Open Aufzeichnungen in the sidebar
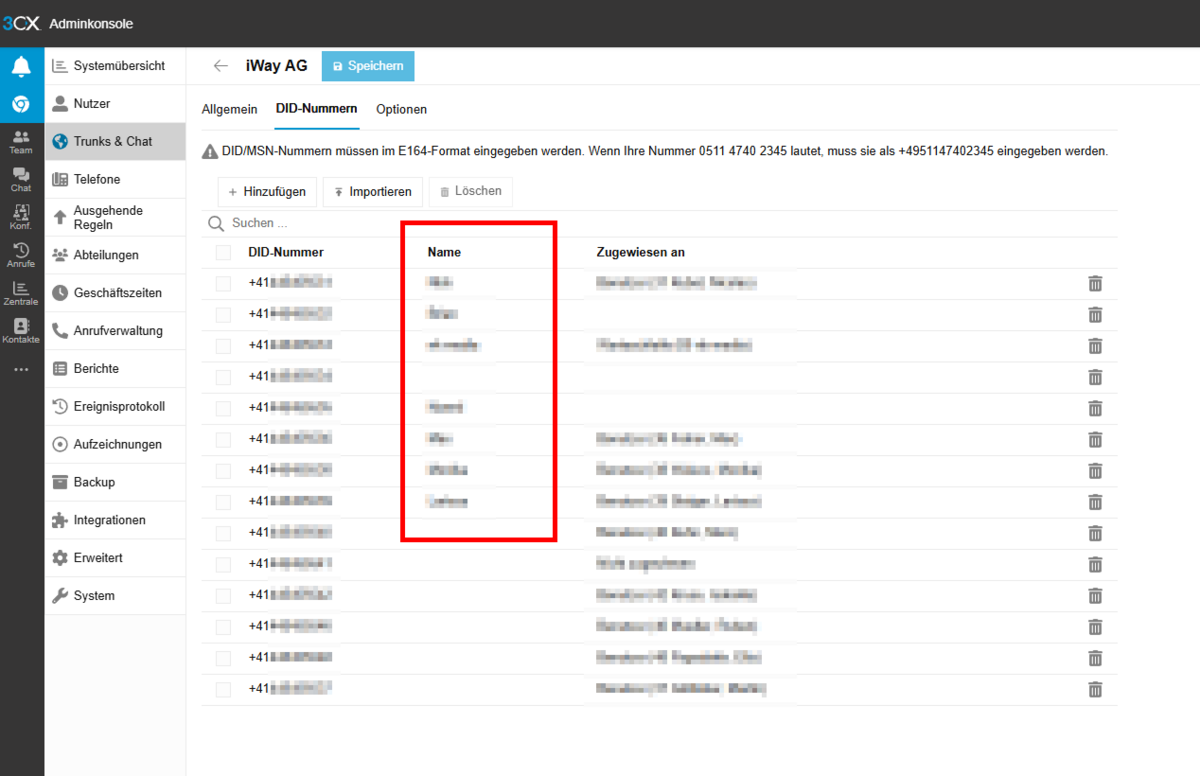The width and height of the screenshot is (1200, 776). tap(115, 444)
